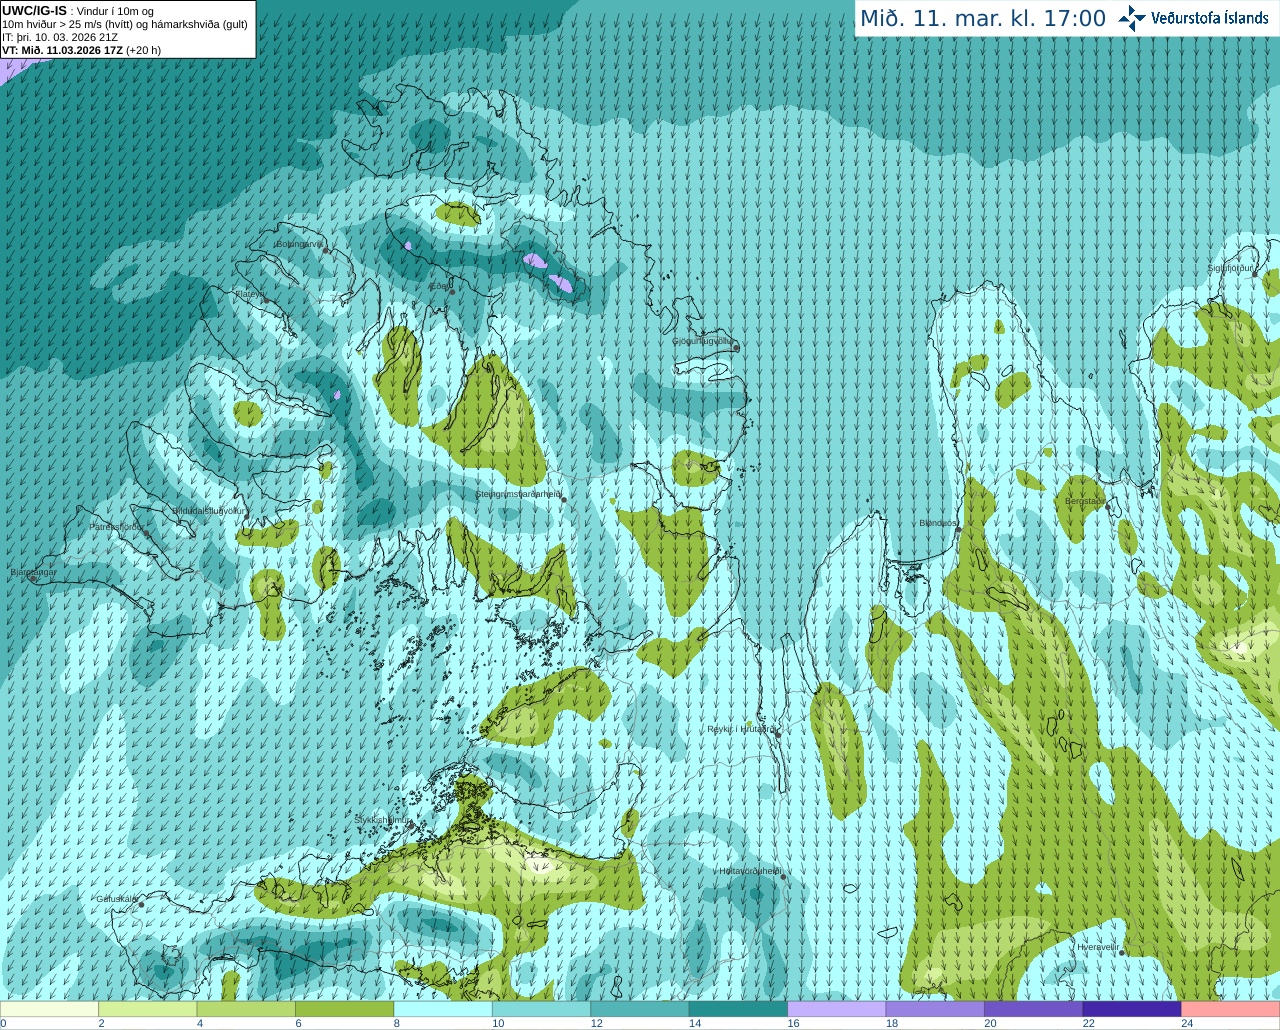
Task: Click the Bergstaðir station marker dot
Action: point(1107,507)
